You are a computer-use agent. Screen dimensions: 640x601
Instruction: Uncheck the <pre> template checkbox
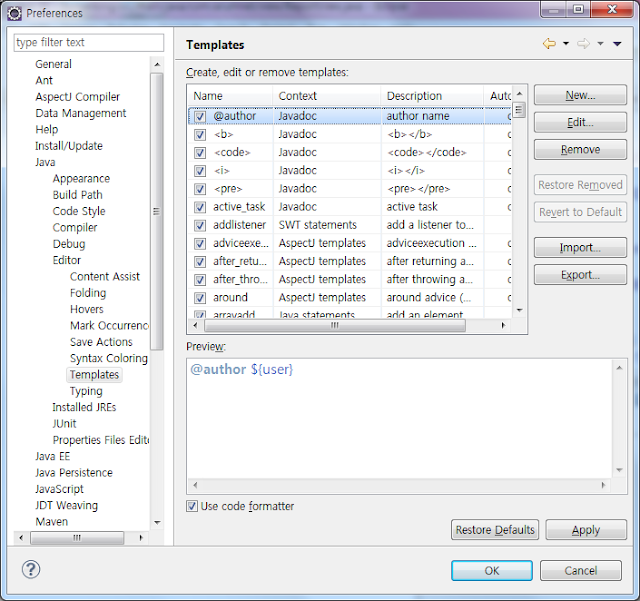(200, 189)
